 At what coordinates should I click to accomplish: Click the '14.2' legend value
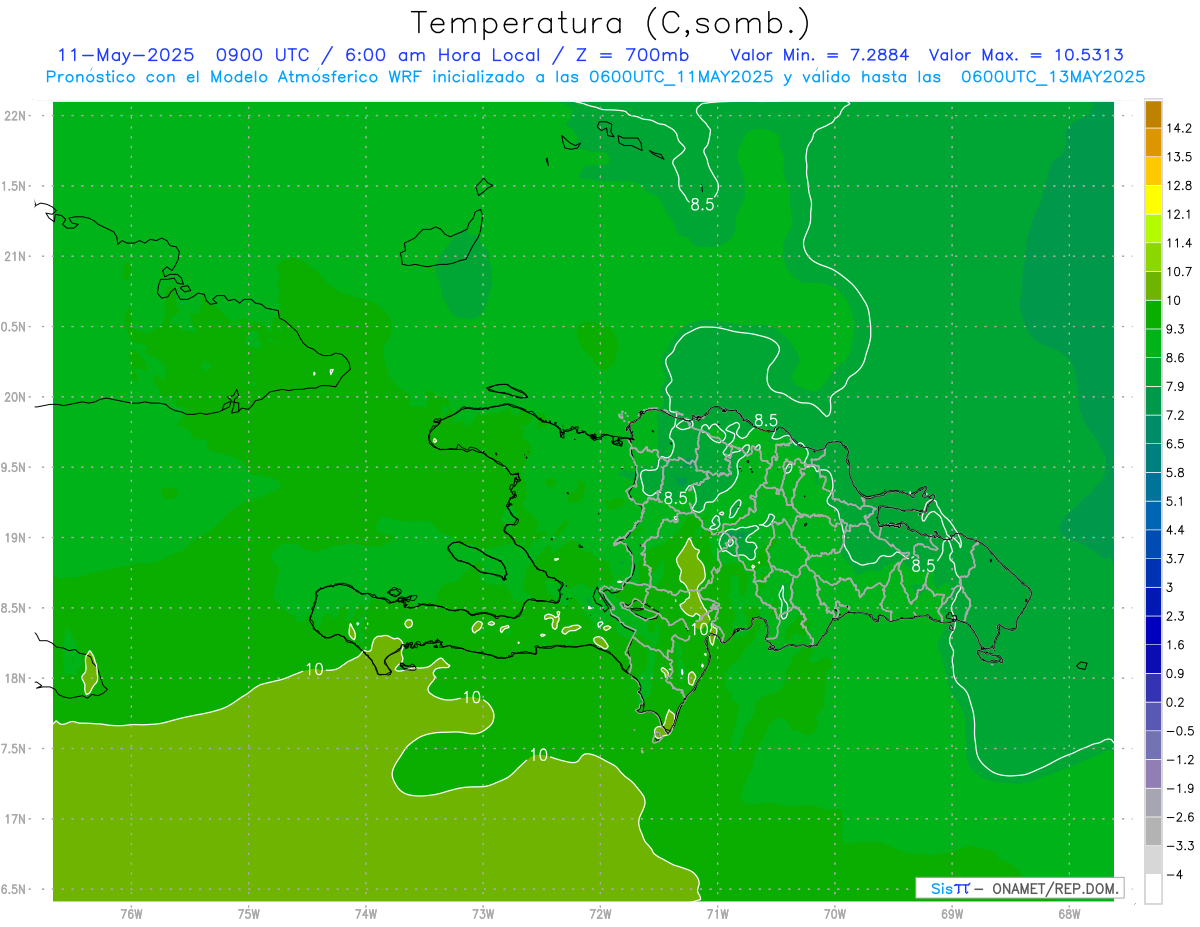tap(1180, 128)
